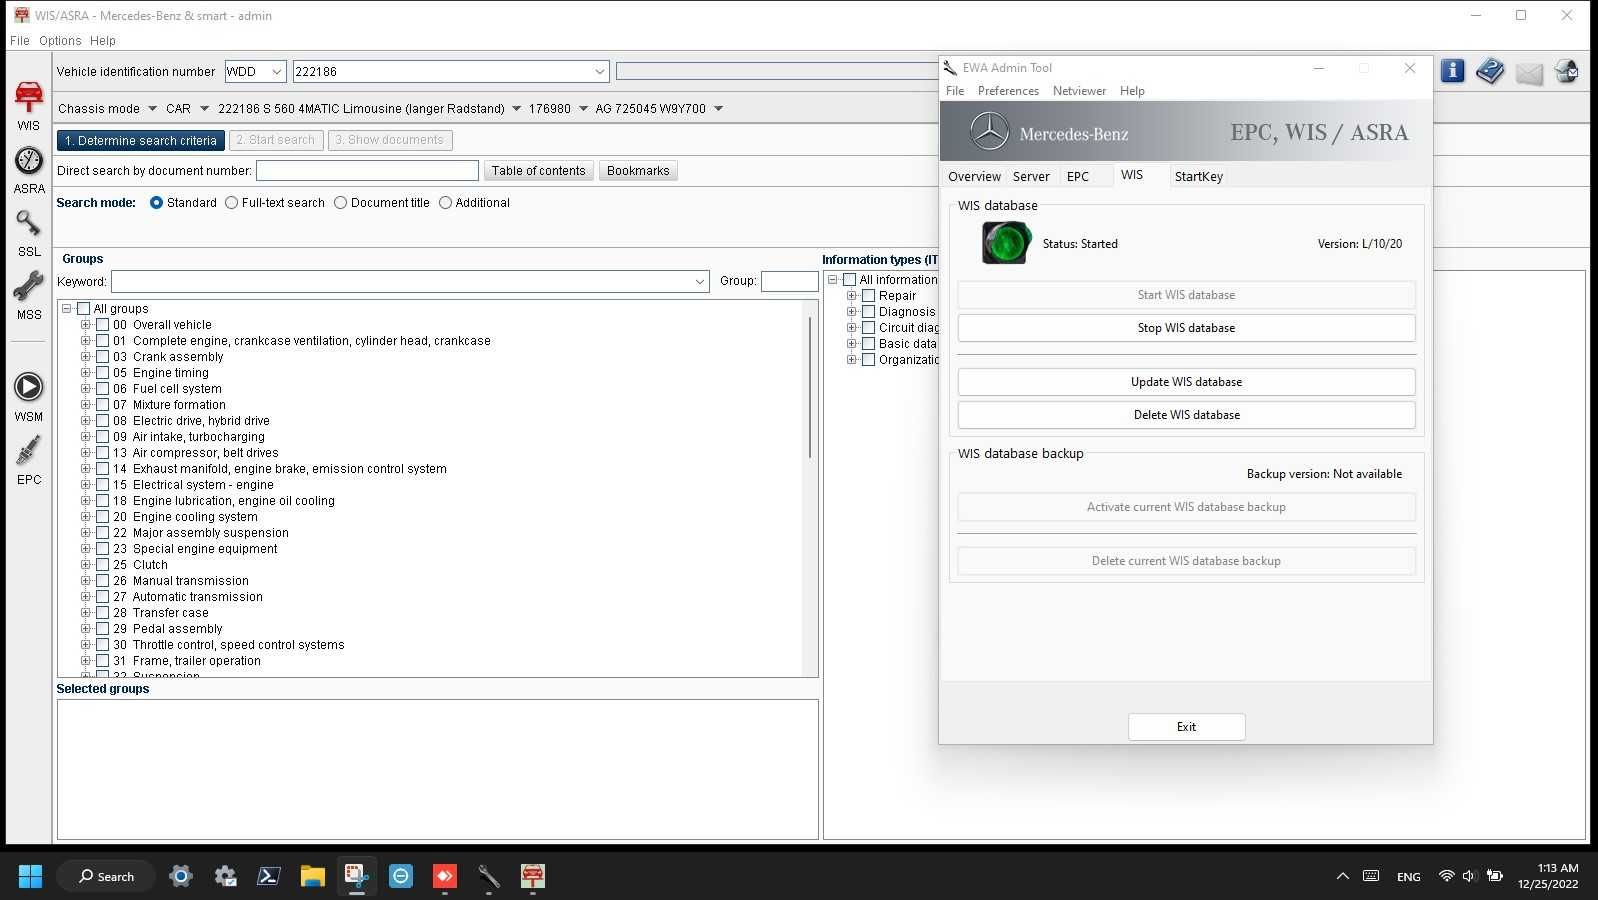Open the blue circle app in taskbar
Image resolution: width=1598 pixels, height=900 pixels.
pos(400,876)
